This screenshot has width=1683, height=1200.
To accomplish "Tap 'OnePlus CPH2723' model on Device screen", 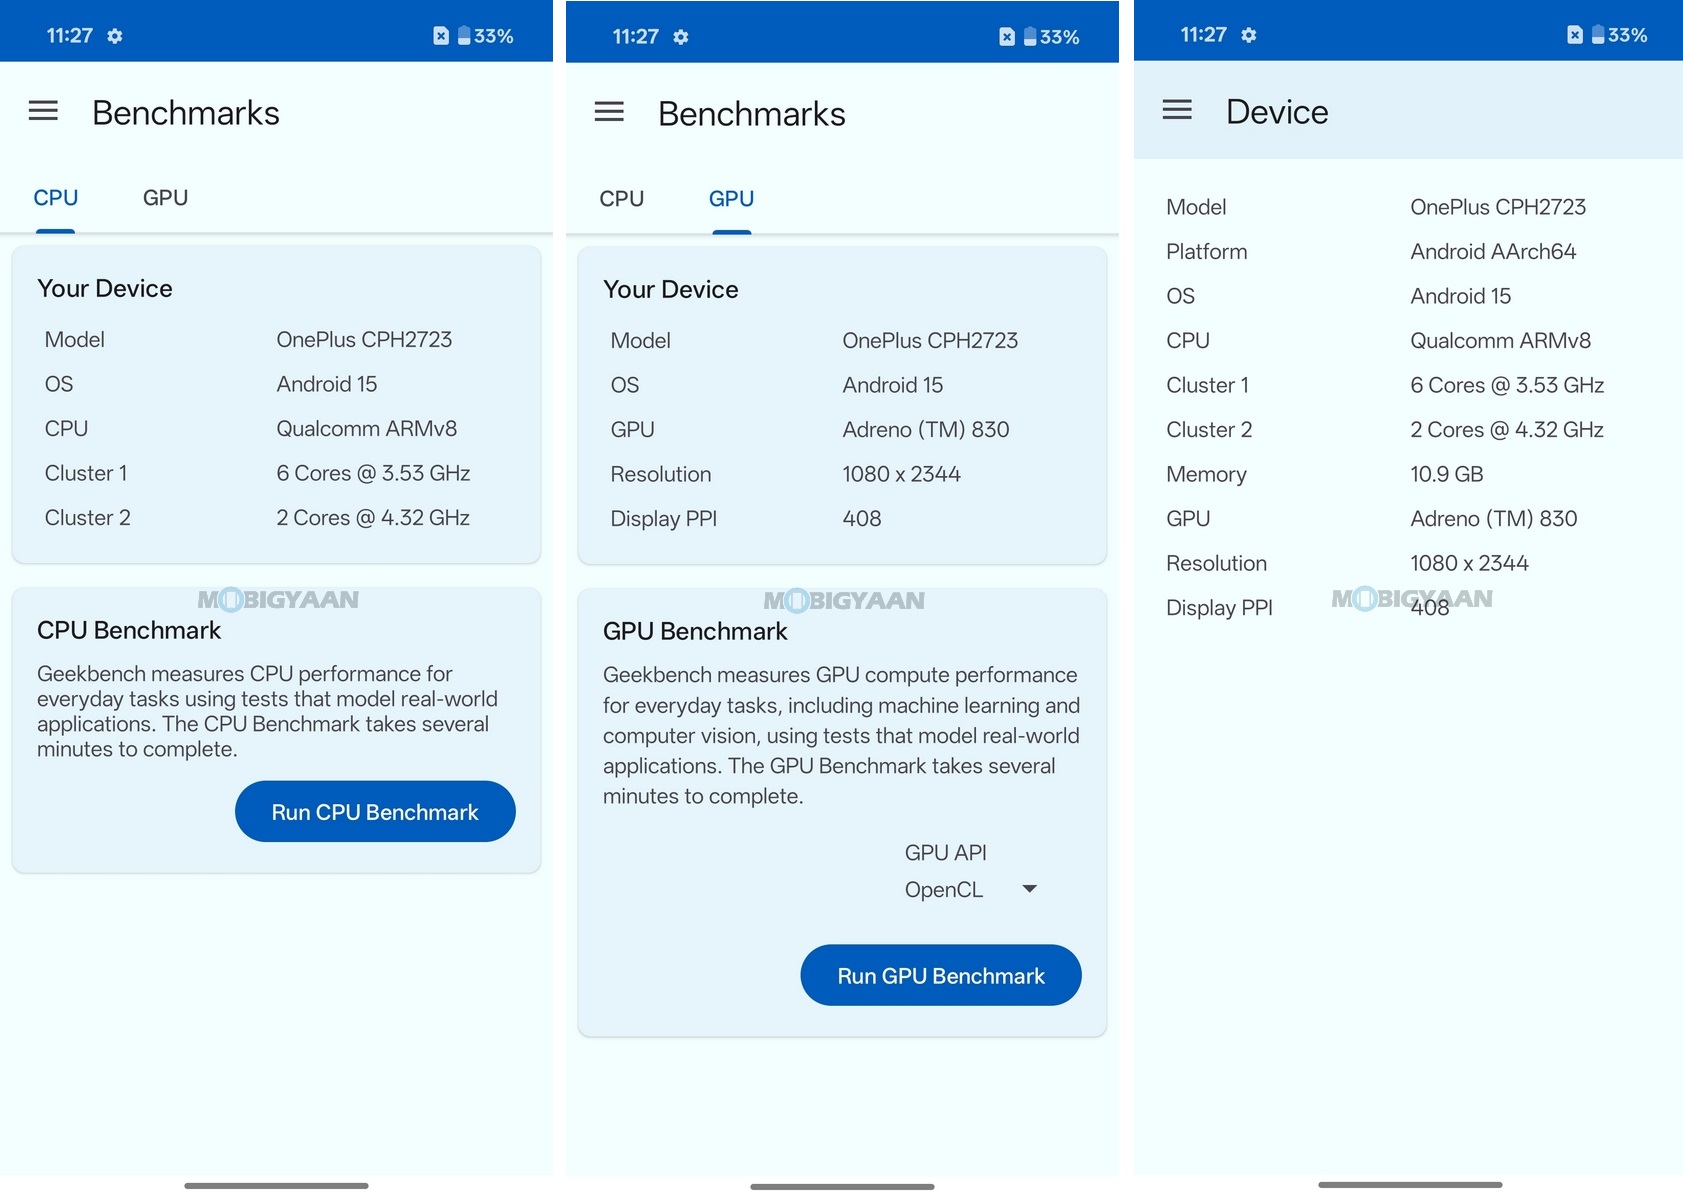I will [1498, 207].
